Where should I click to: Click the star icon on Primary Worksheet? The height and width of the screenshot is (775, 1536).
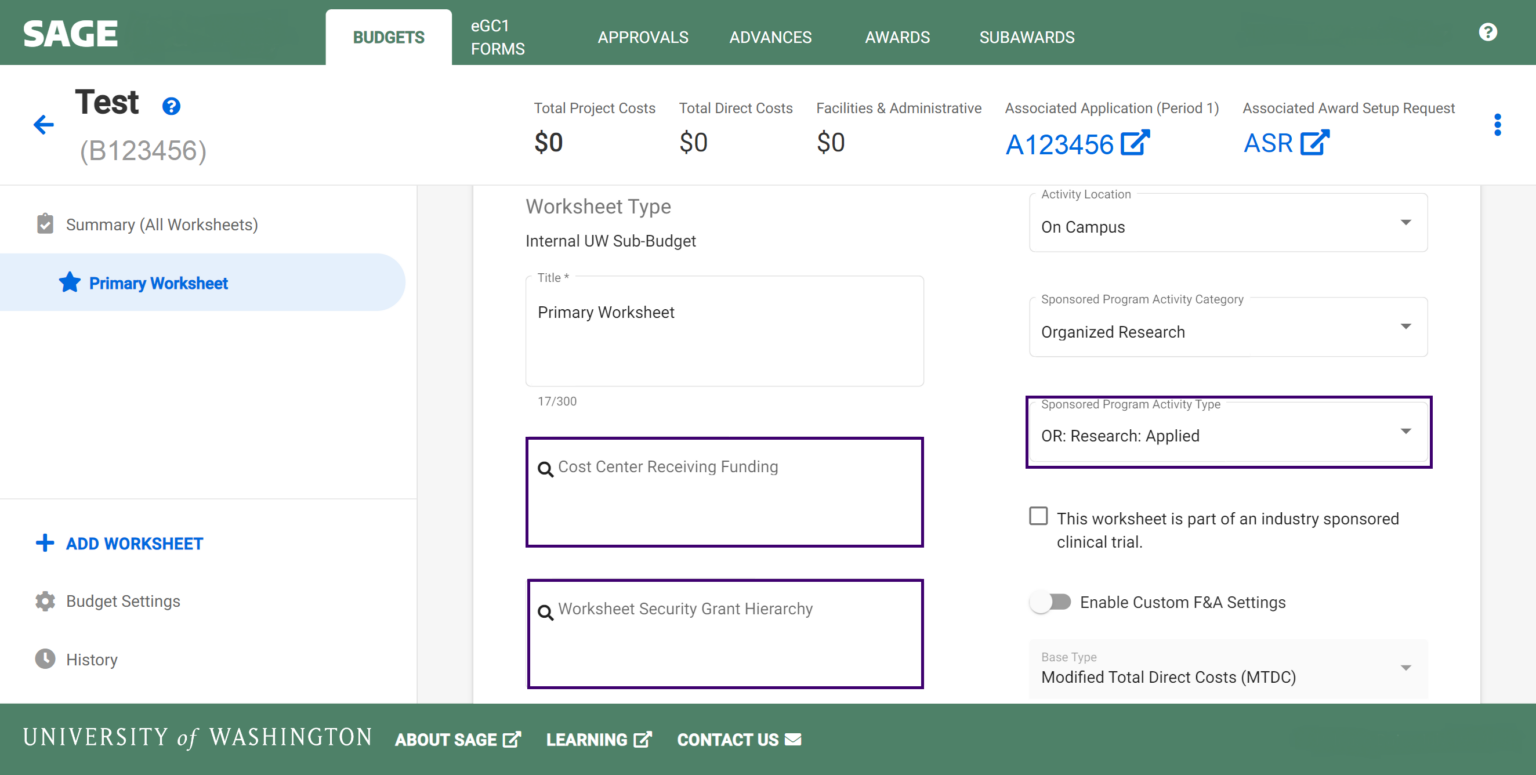pyautogui.click(x=69, y=282)
